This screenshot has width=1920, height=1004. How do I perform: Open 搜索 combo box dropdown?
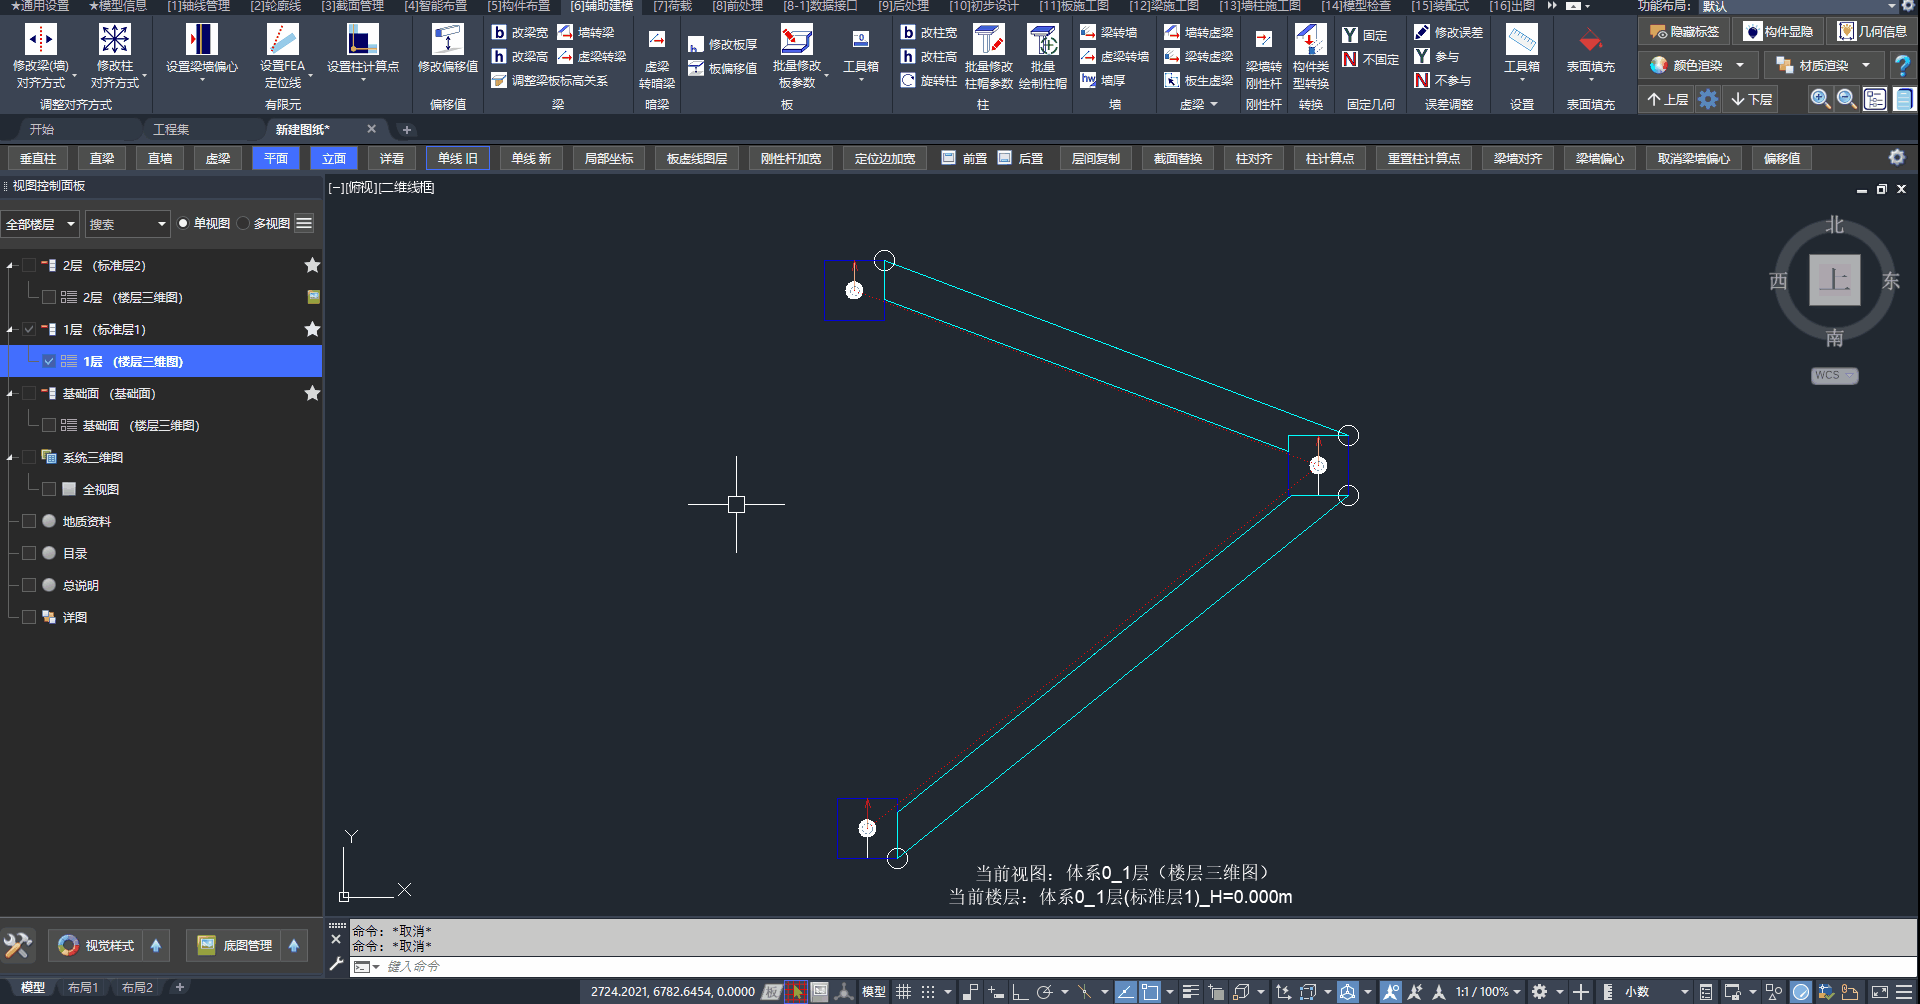161,224
